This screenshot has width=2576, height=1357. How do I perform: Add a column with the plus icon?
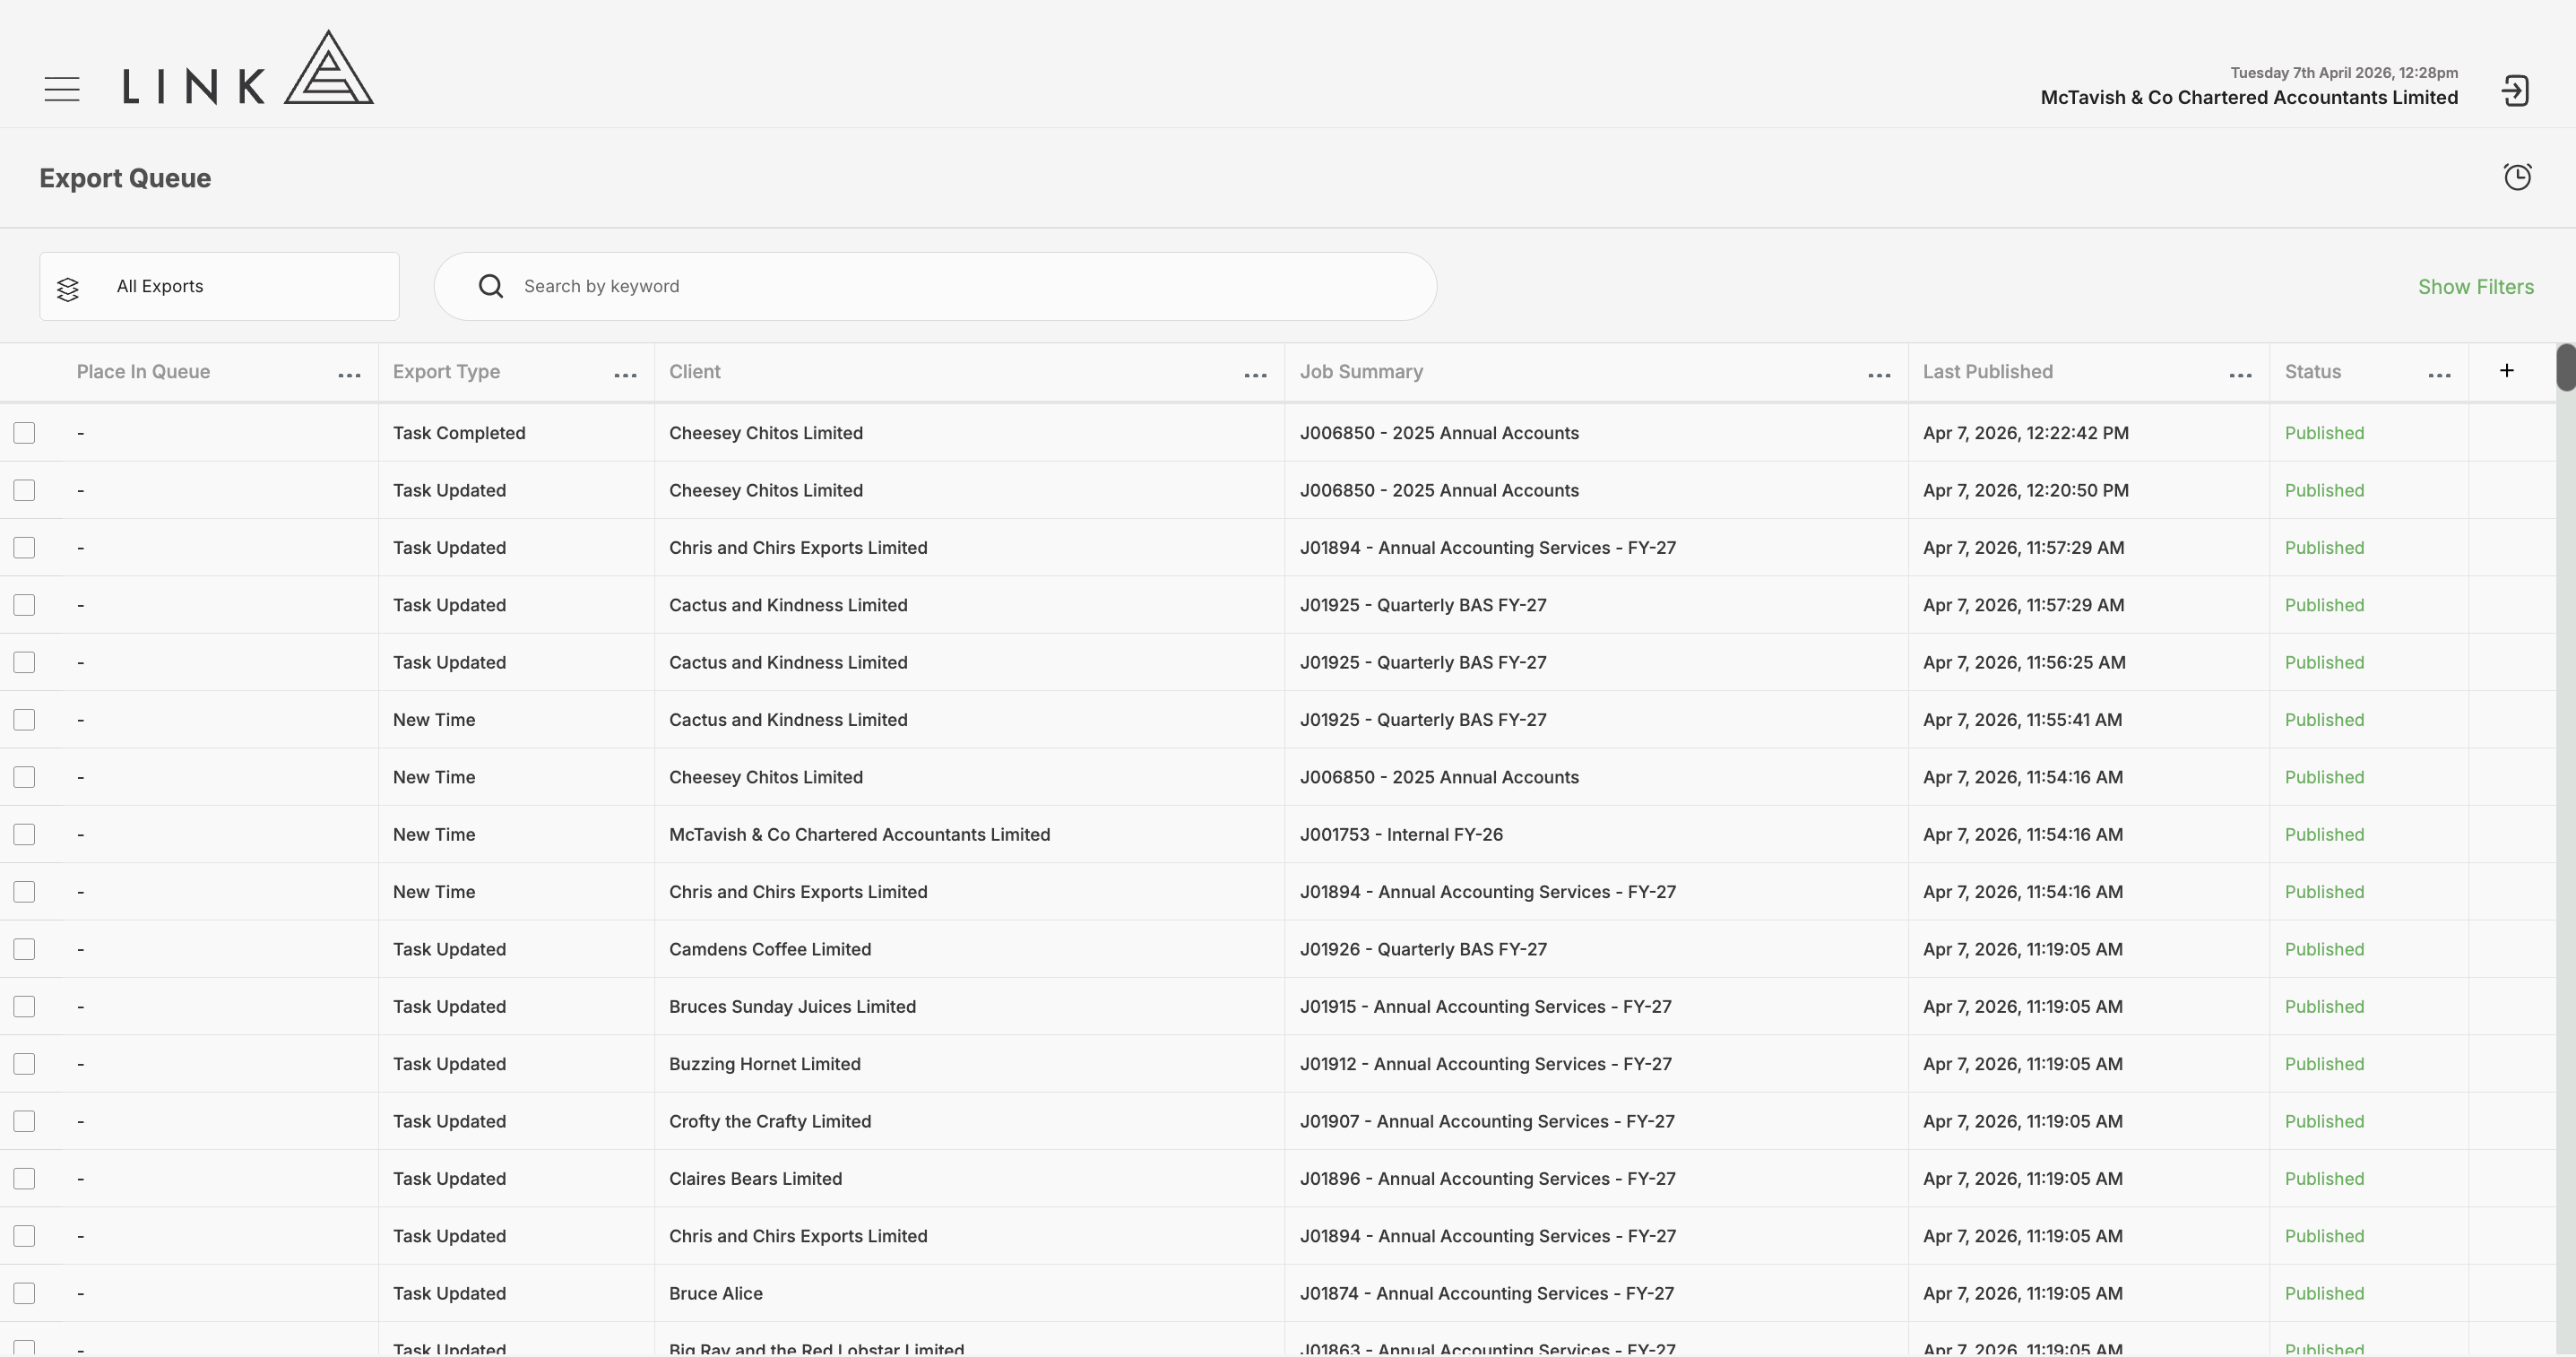2506,371
